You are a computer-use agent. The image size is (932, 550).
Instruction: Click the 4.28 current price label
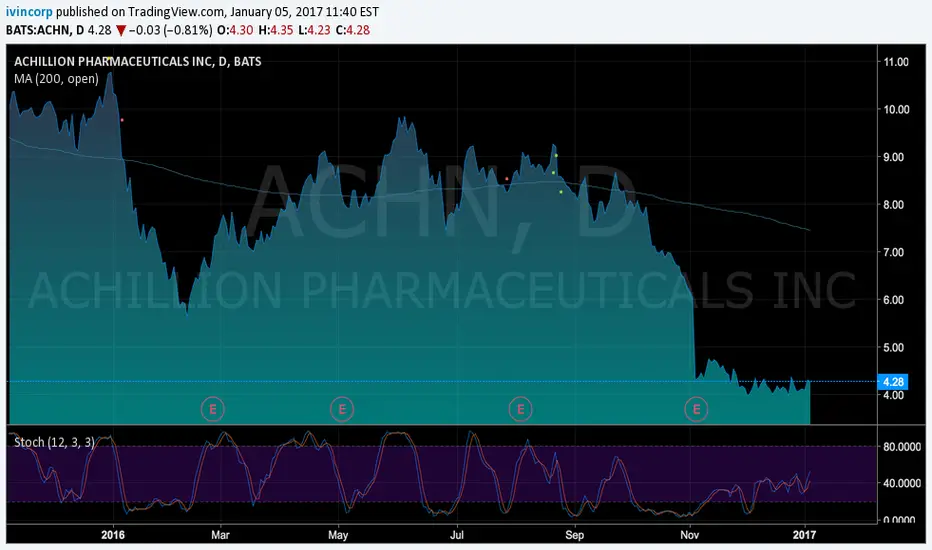pyautogui.click(x=893, y=382)
